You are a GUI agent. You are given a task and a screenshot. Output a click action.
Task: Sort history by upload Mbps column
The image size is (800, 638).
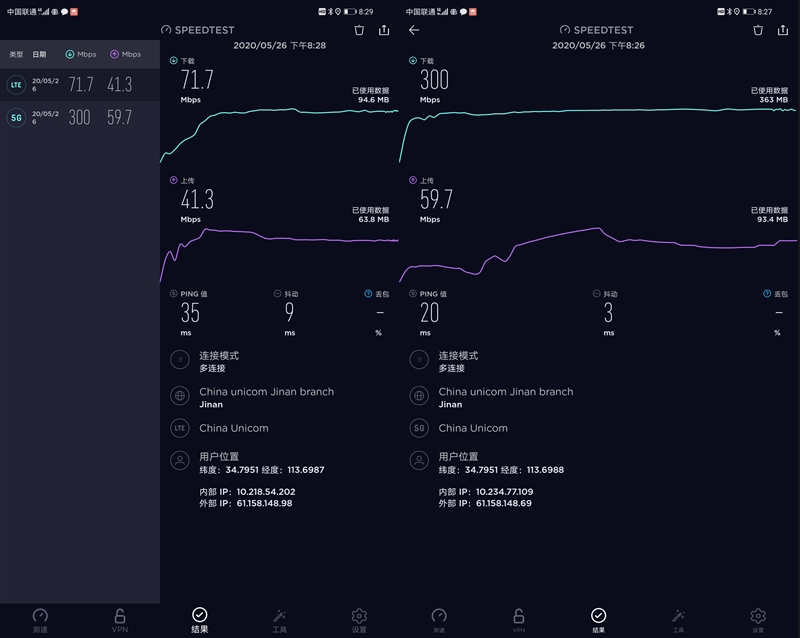(x=125, y=54)
